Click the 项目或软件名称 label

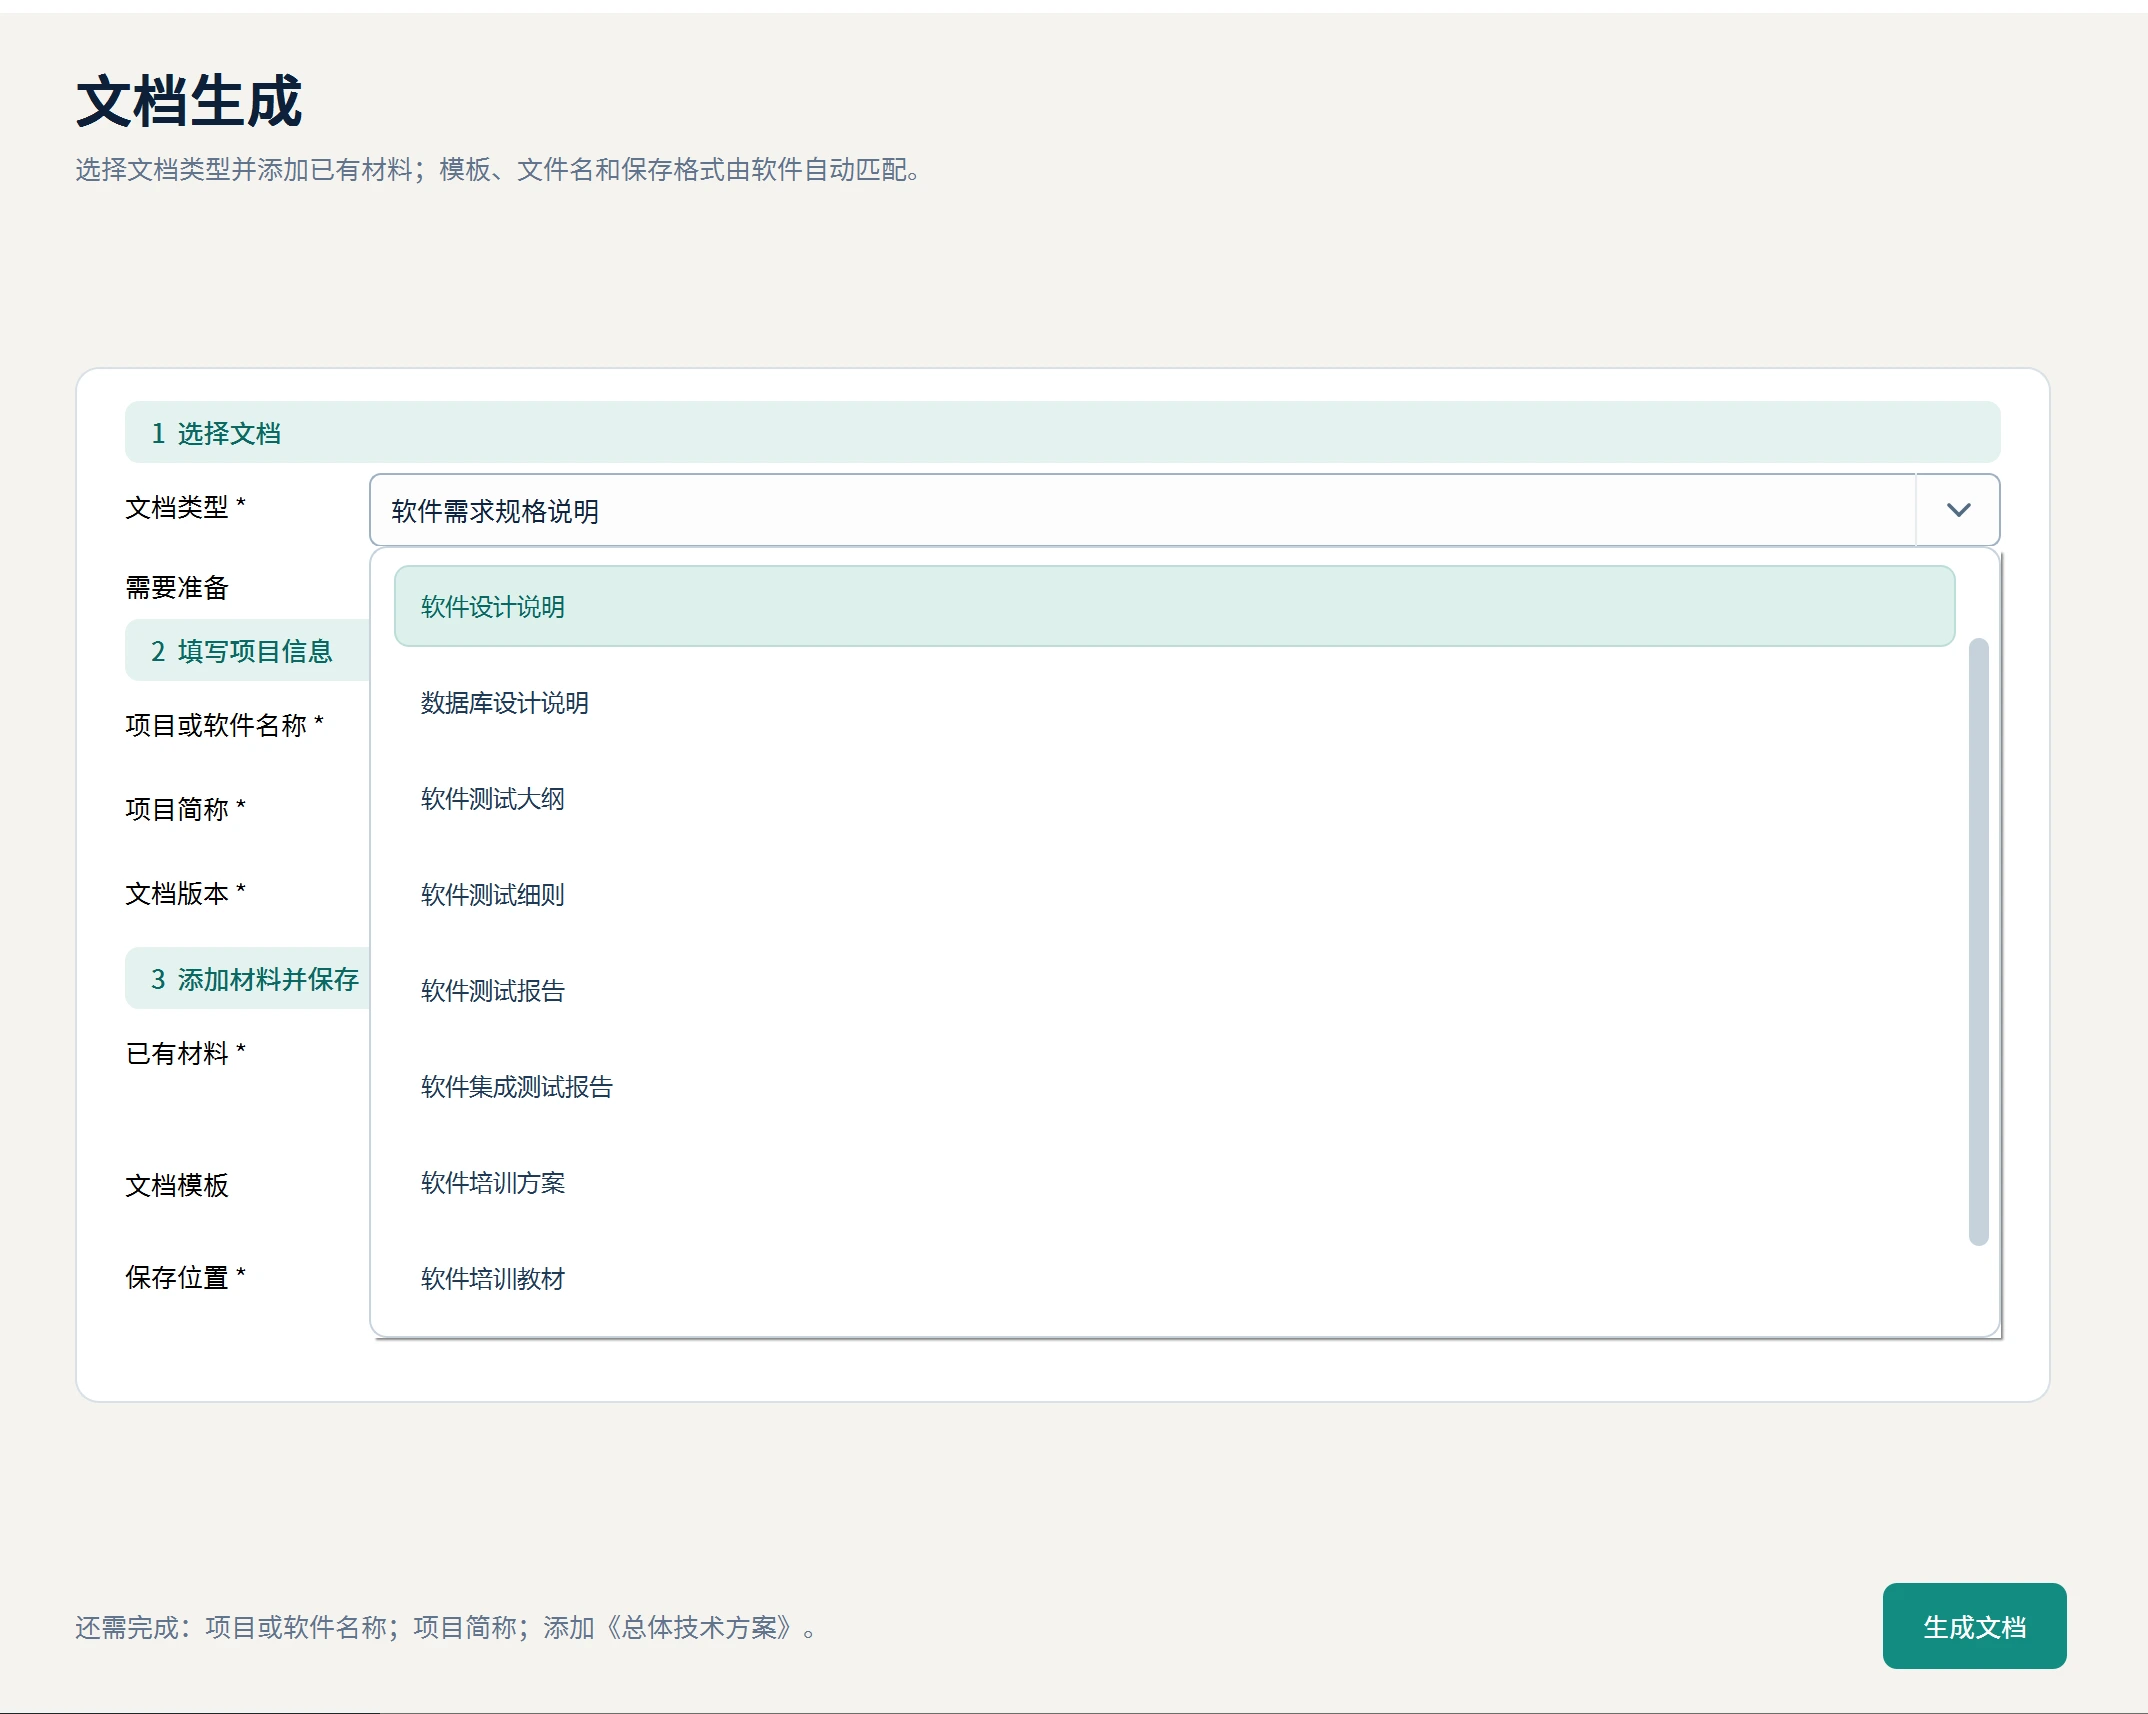(224, 725)
